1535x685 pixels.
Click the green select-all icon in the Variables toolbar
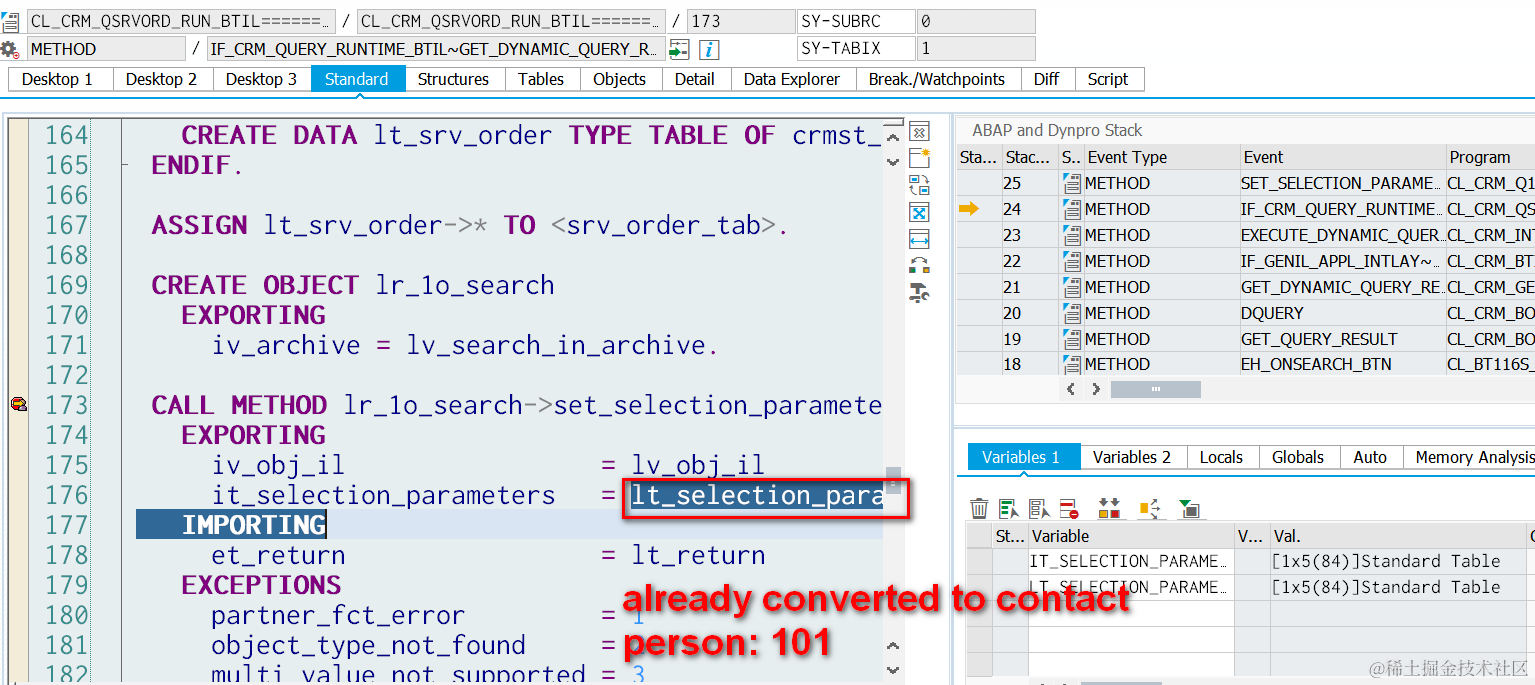point(1009,509)
